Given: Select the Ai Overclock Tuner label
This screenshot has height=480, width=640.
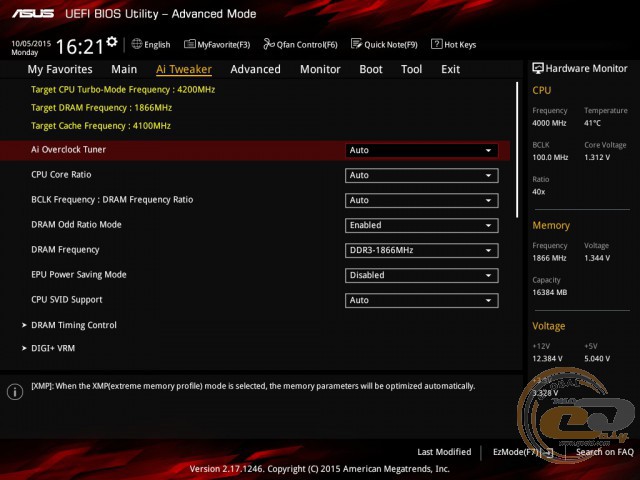Looking at the screenshot, I should pyautogui.click(x=68, y=150).
